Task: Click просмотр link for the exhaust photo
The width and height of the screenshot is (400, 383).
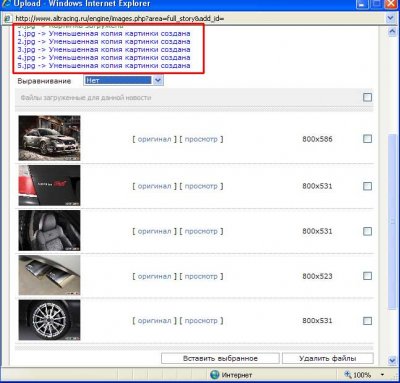Action: click(201, 276)
